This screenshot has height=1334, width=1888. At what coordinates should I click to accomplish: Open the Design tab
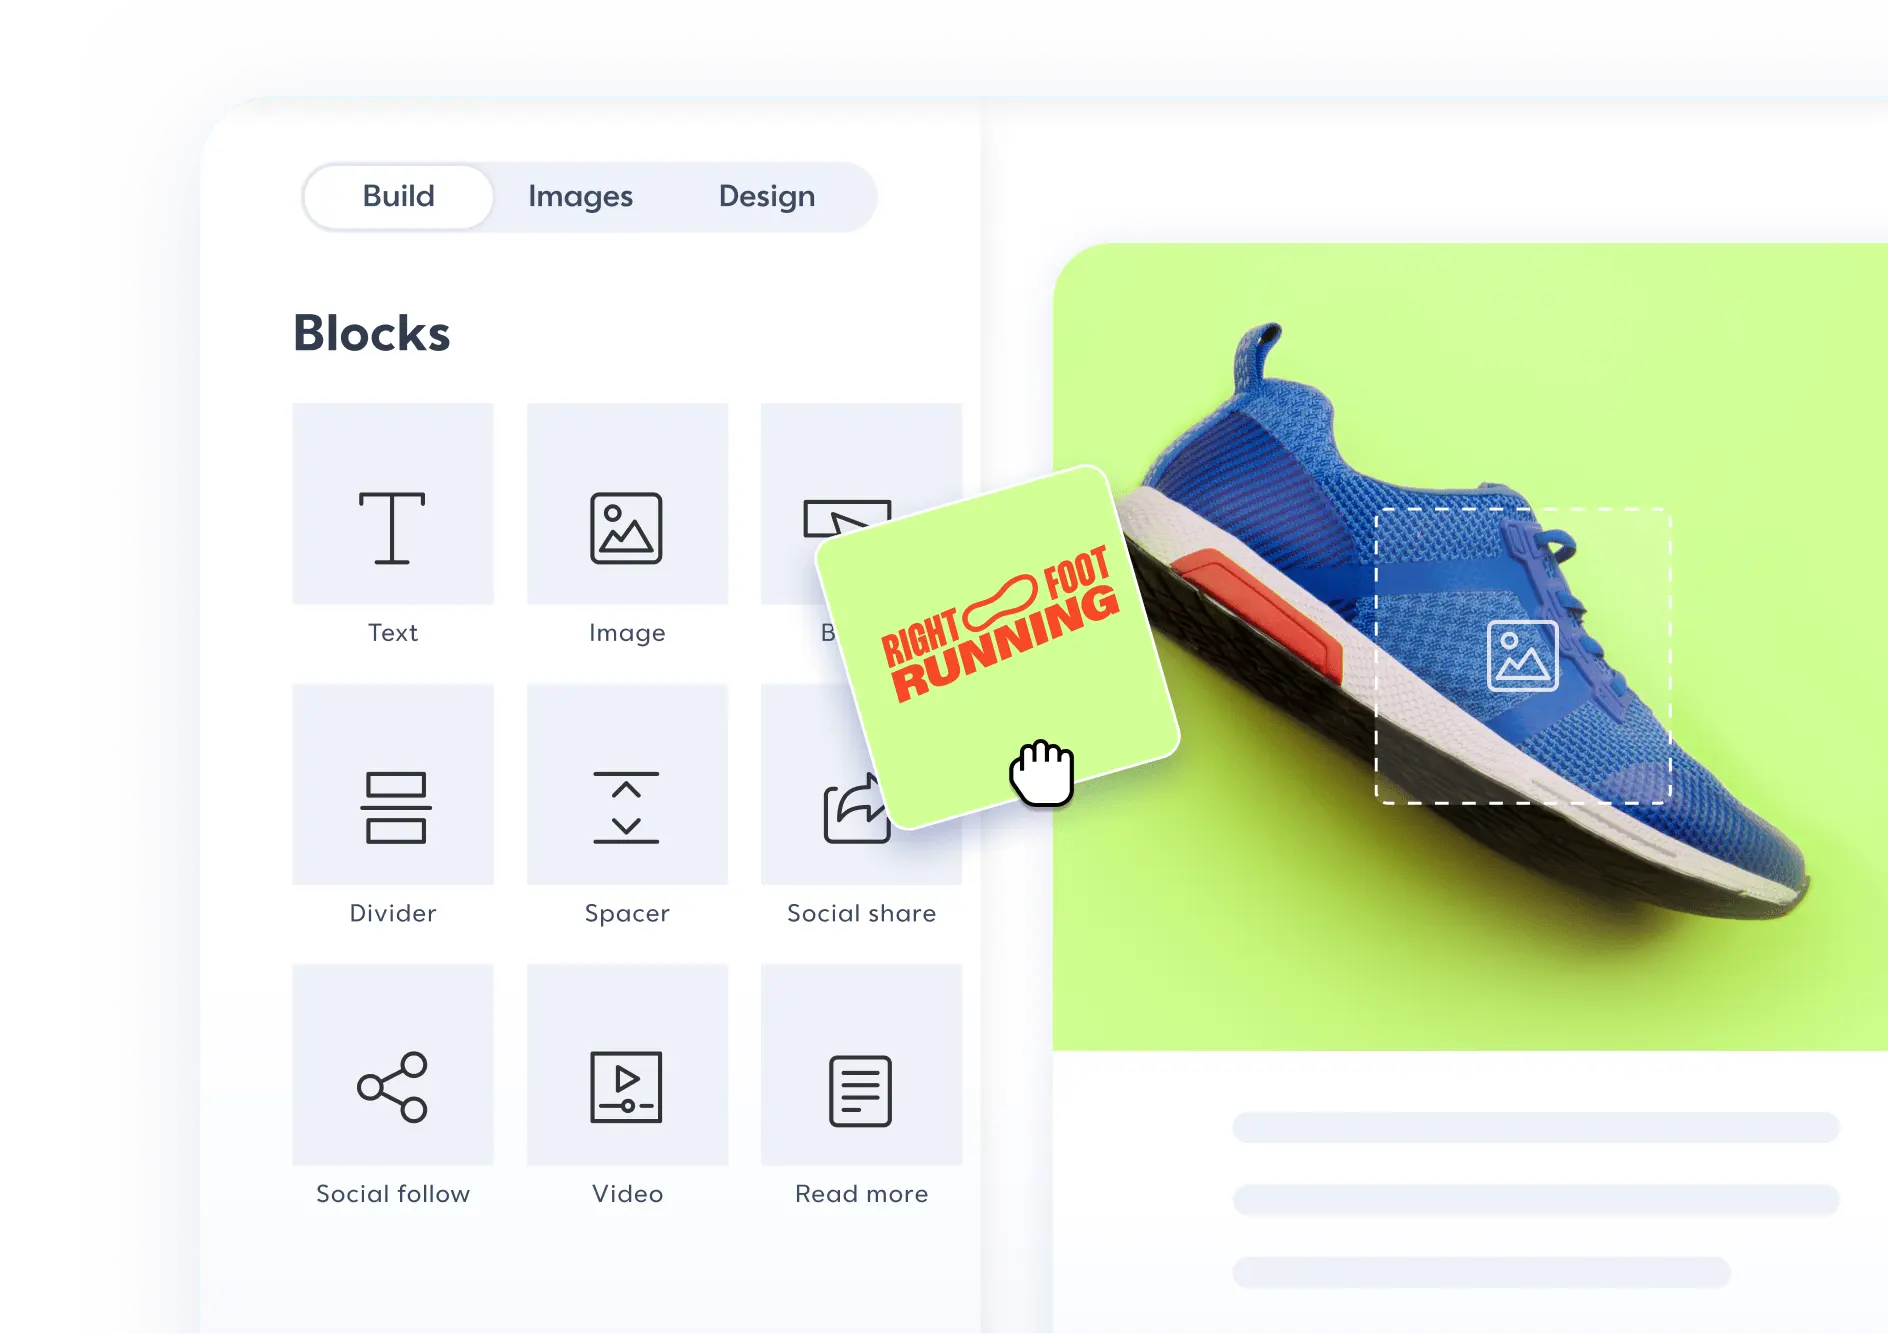coord(767,196)
